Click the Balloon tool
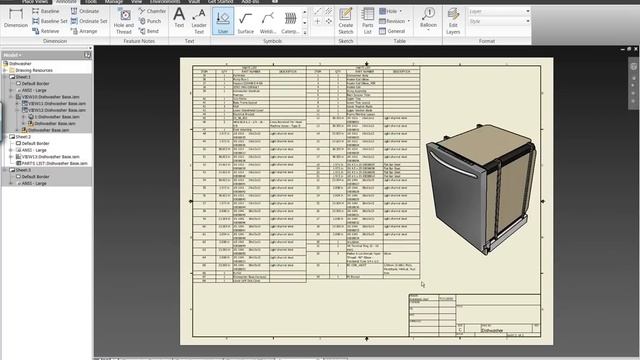 click(428, 17)
